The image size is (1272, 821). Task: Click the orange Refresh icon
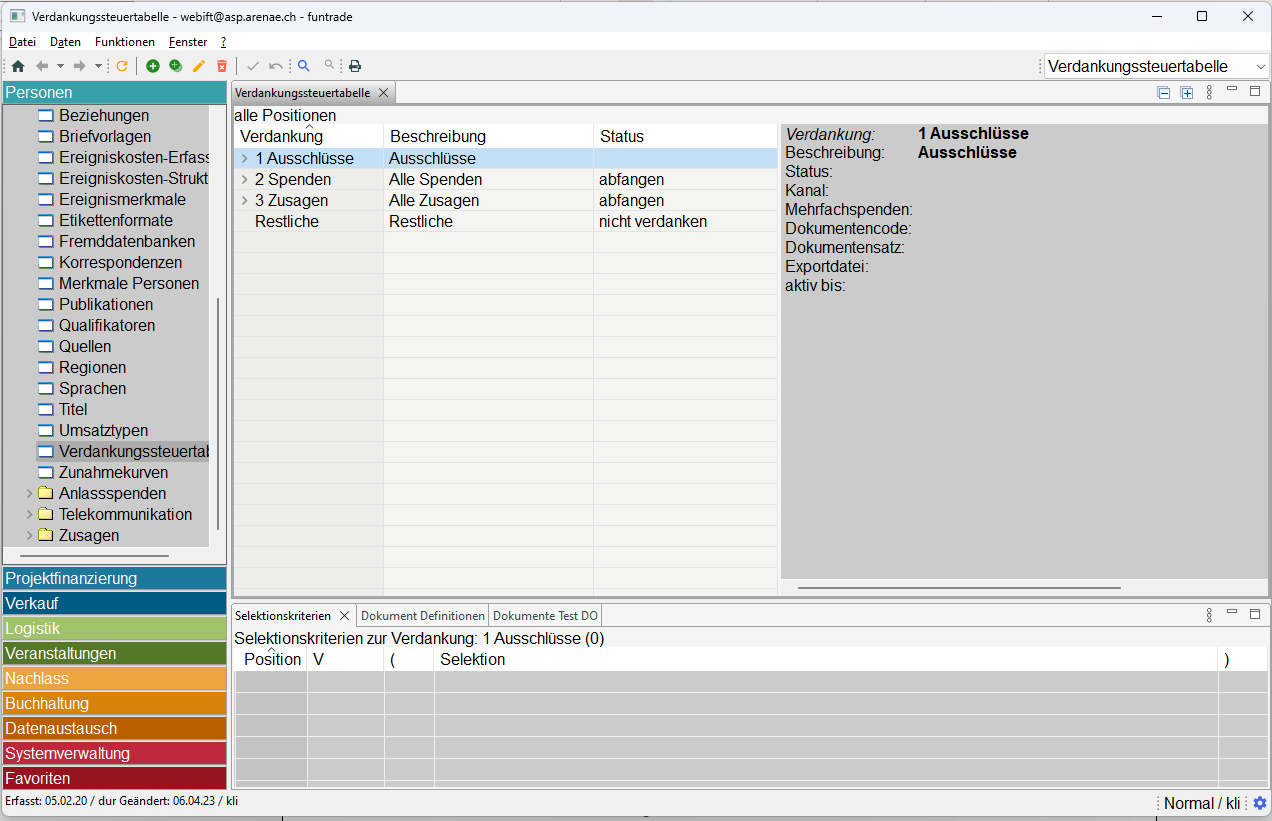tap(122, 66)
